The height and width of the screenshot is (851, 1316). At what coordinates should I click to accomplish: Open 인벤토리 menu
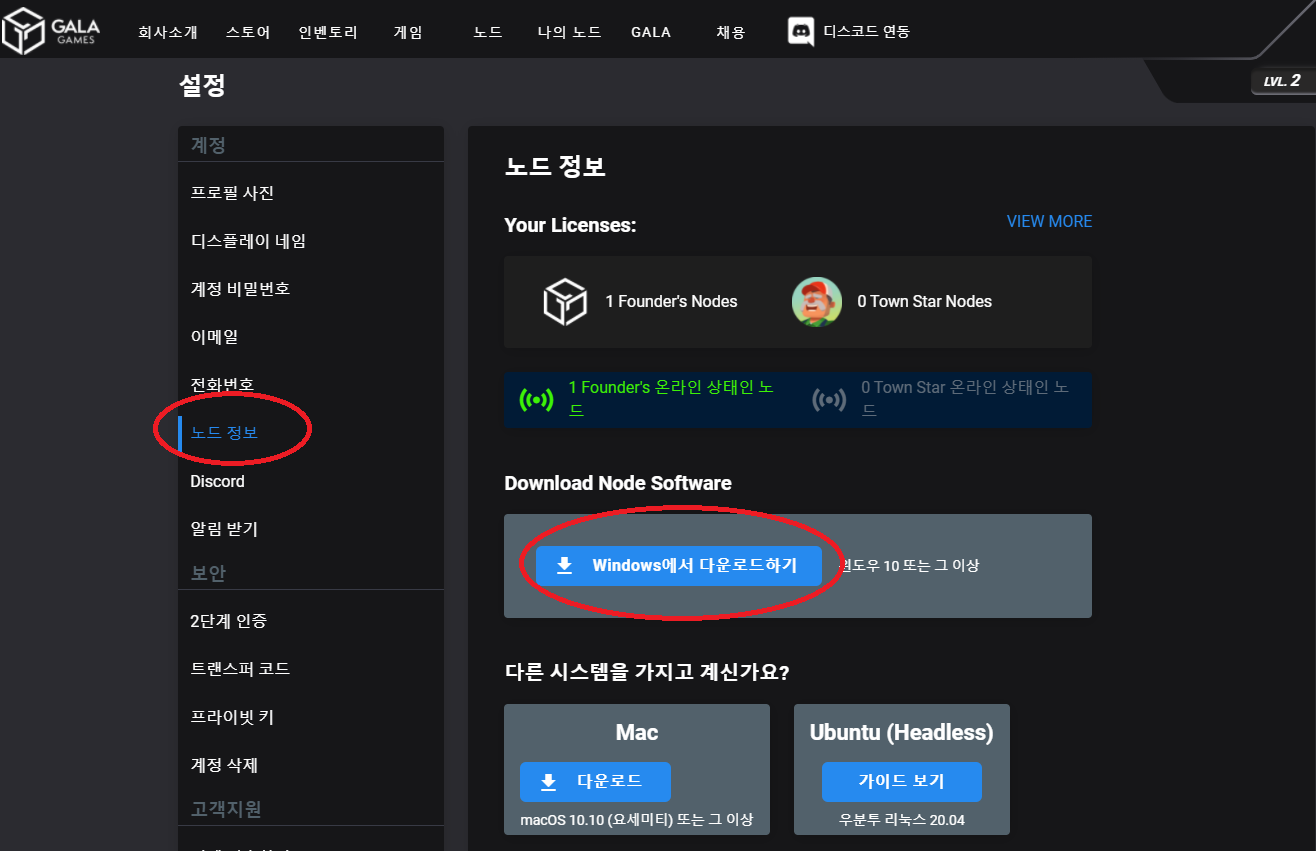click(x=328, y=32)
